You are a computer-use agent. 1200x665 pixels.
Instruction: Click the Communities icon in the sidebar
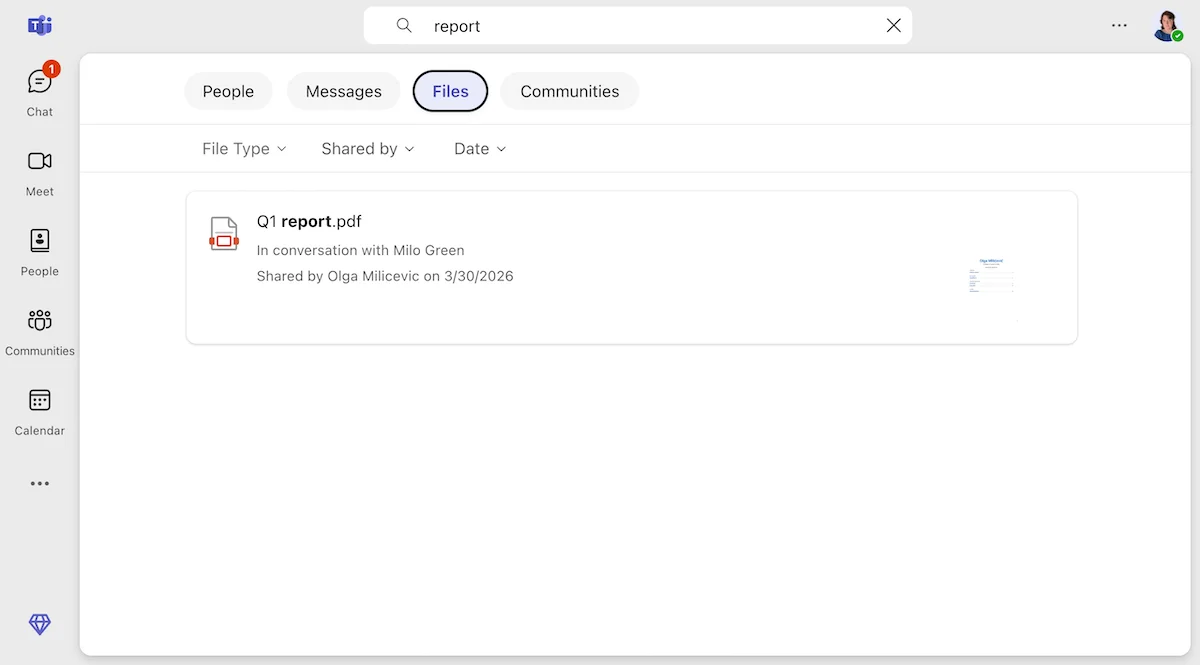pyautogui.click(x=39, y=330)
